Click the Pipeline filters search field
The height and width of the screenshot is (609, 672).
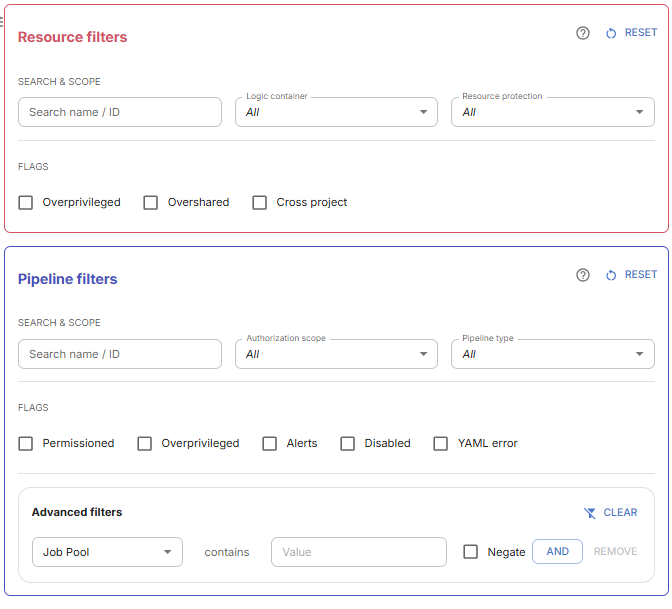click(x=120, y=354)
